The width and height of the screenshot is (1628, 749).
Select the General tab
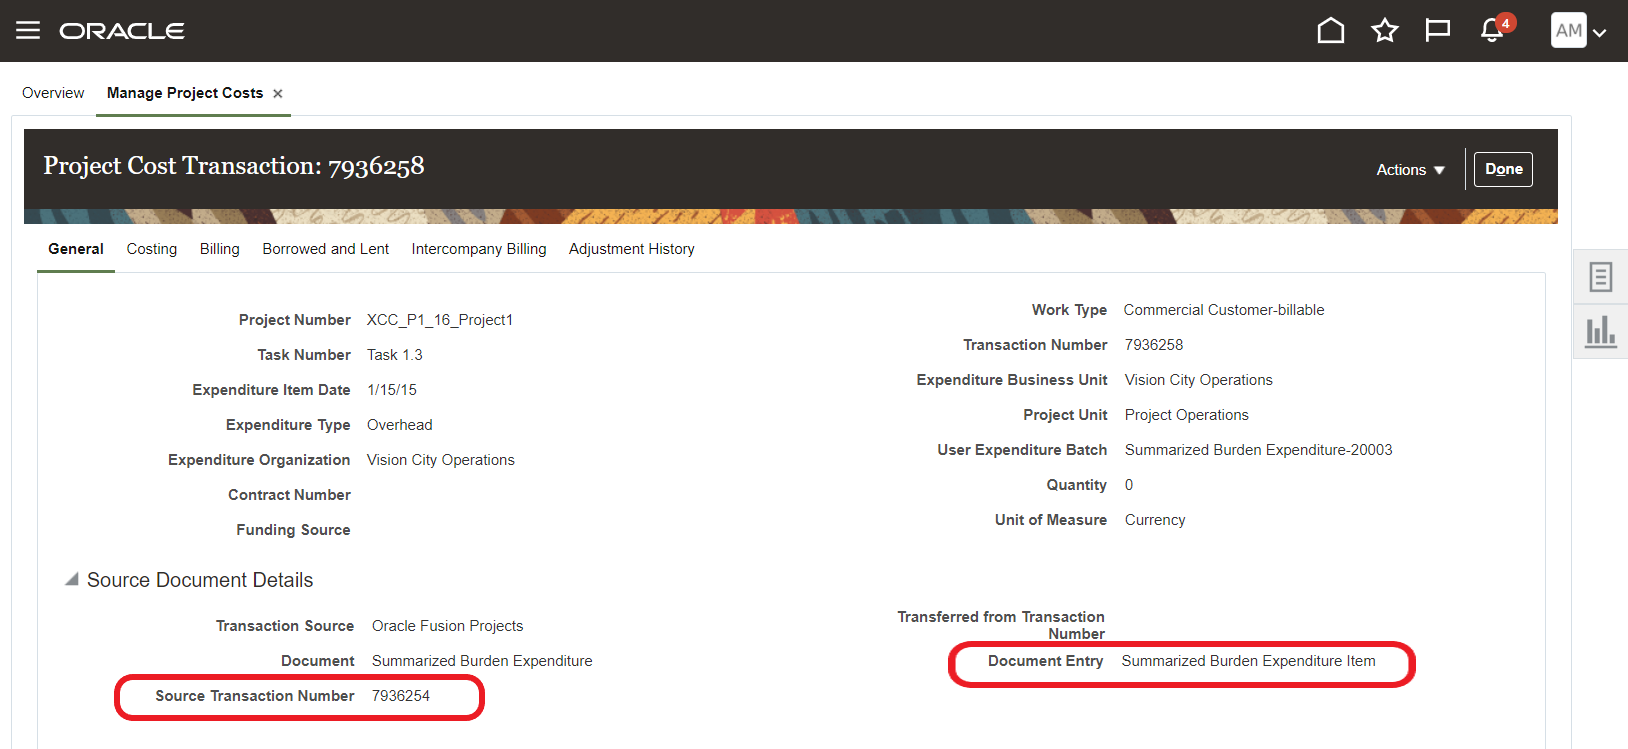click(x=76, y=249)
